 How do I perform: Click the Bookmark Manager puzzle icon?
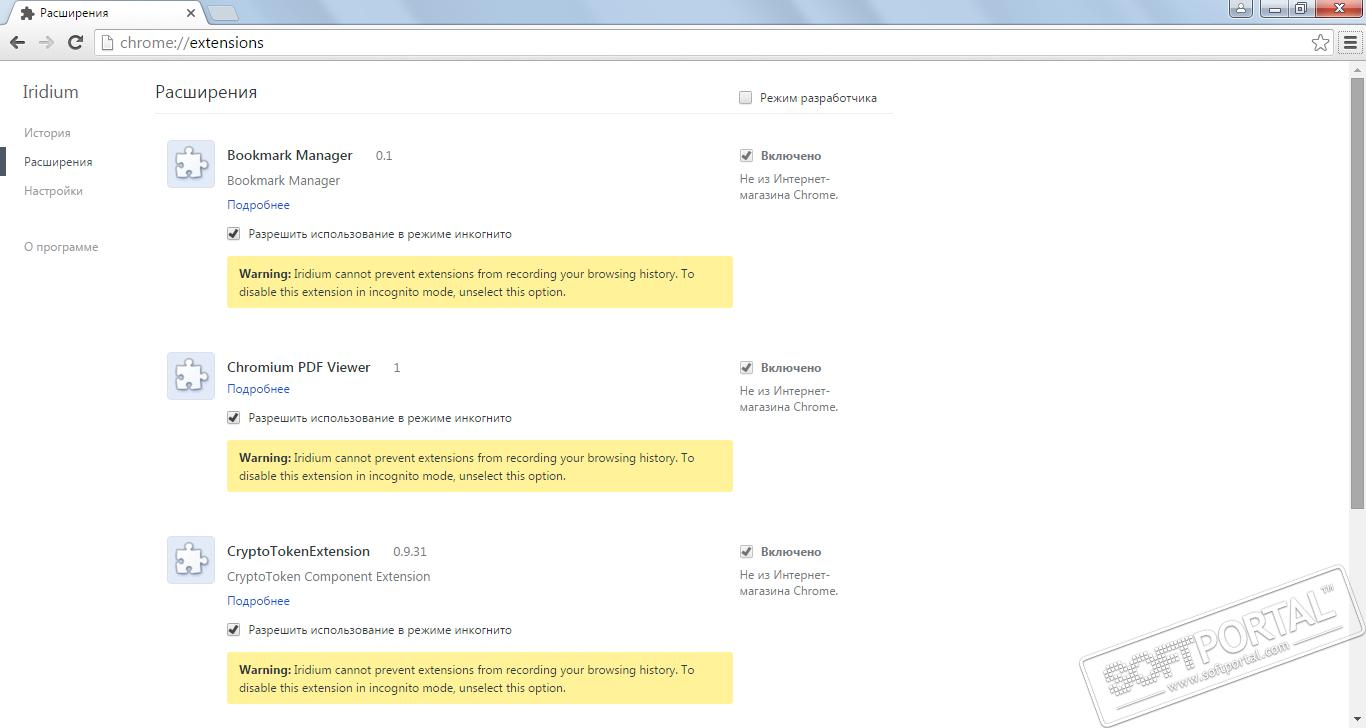pos(191,164)
